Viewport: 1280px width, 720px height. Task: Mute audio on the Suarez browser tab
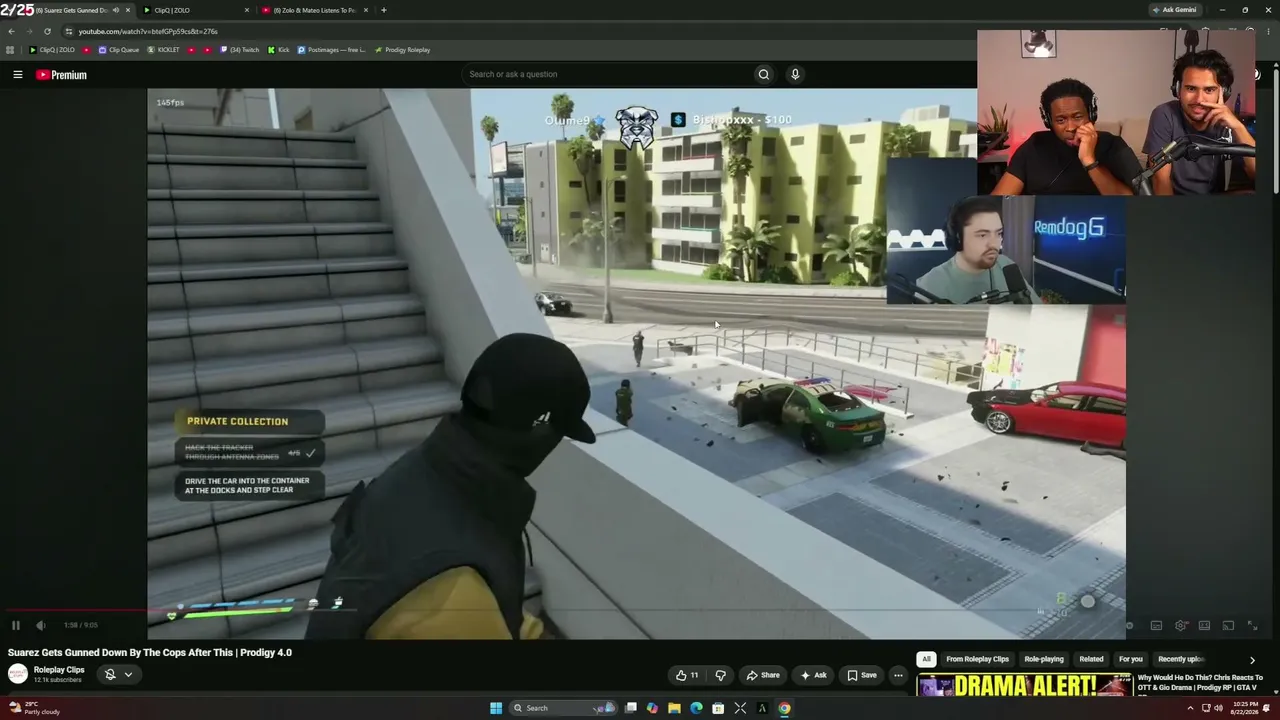(x=115, y=10)
